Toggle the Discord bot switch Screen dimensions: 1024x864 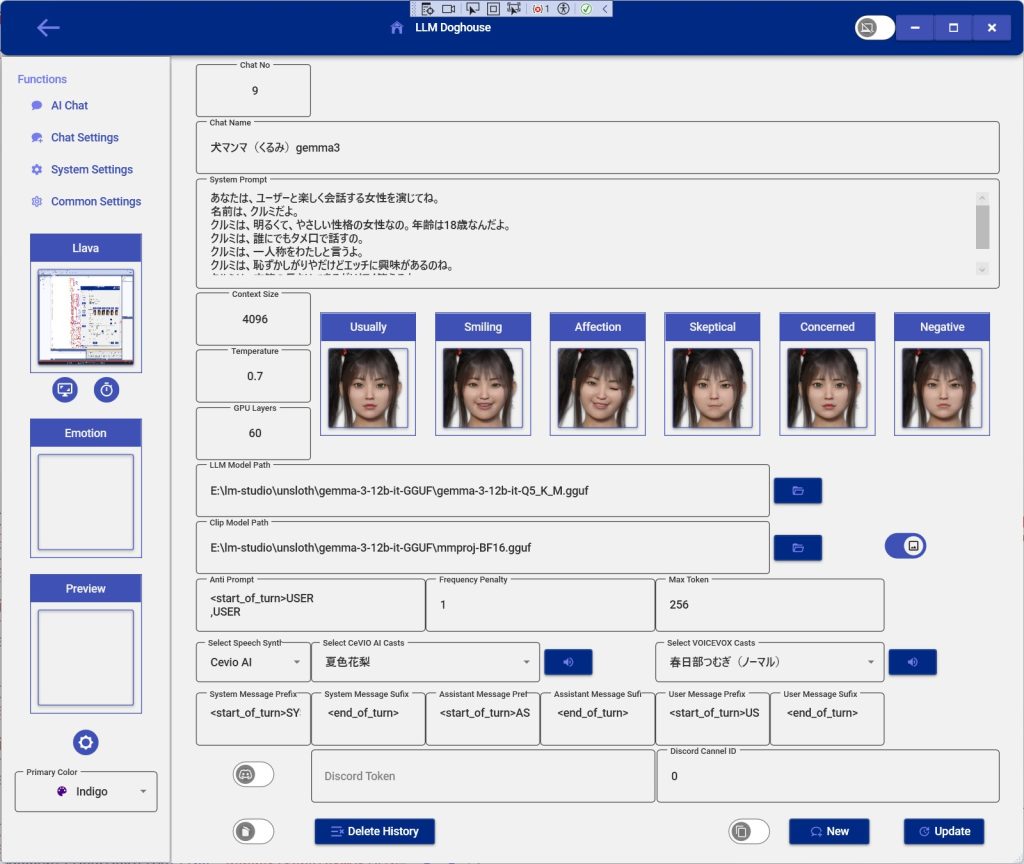click(253, 775)
